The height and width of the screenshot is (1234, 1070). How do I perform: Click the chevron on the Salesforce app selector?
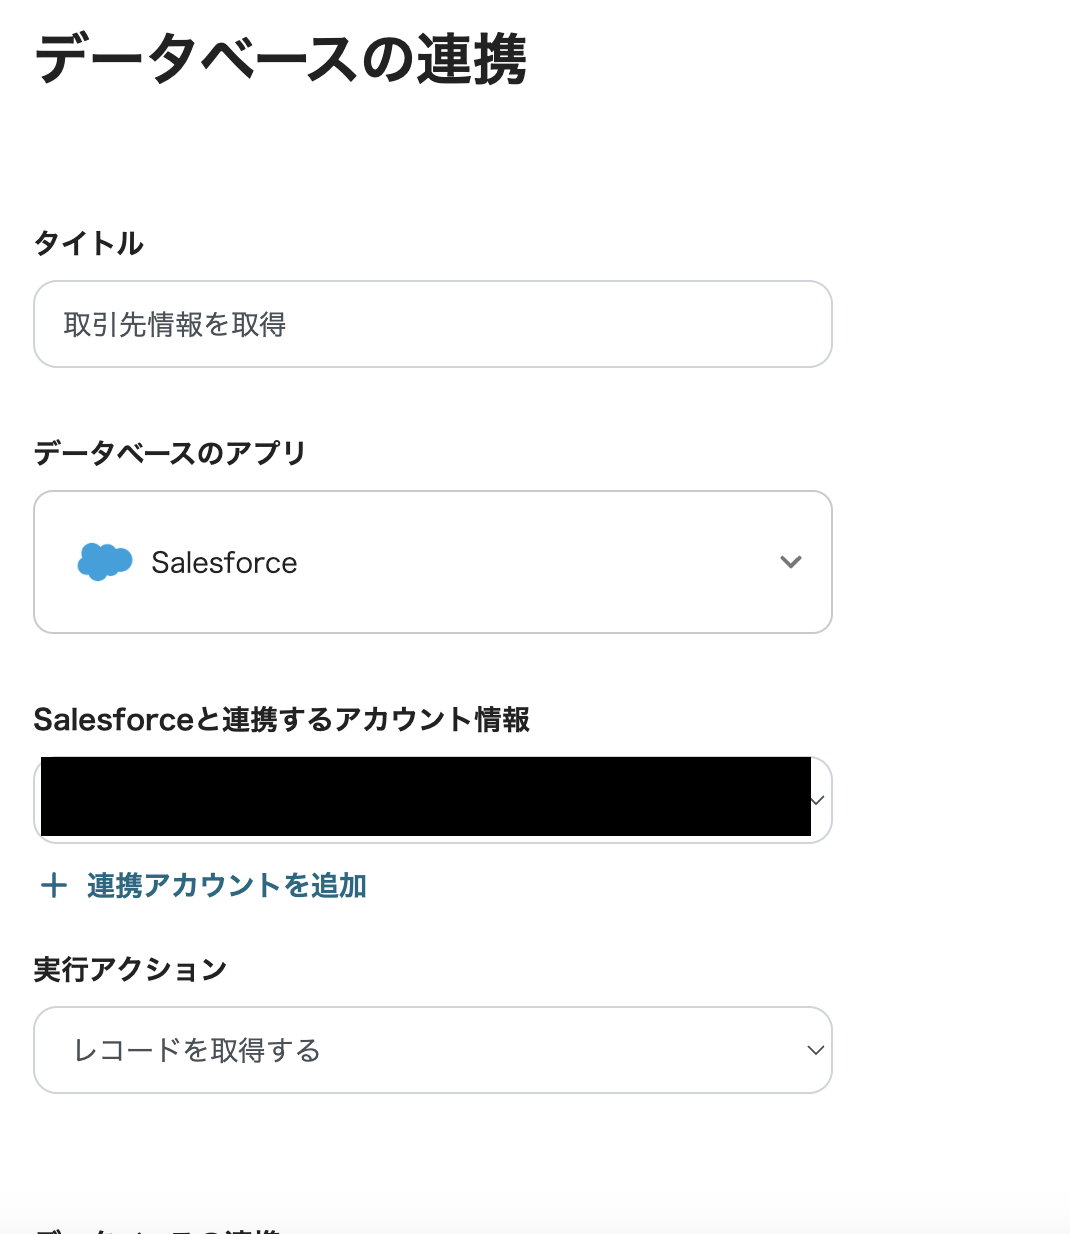coord(791,562)
